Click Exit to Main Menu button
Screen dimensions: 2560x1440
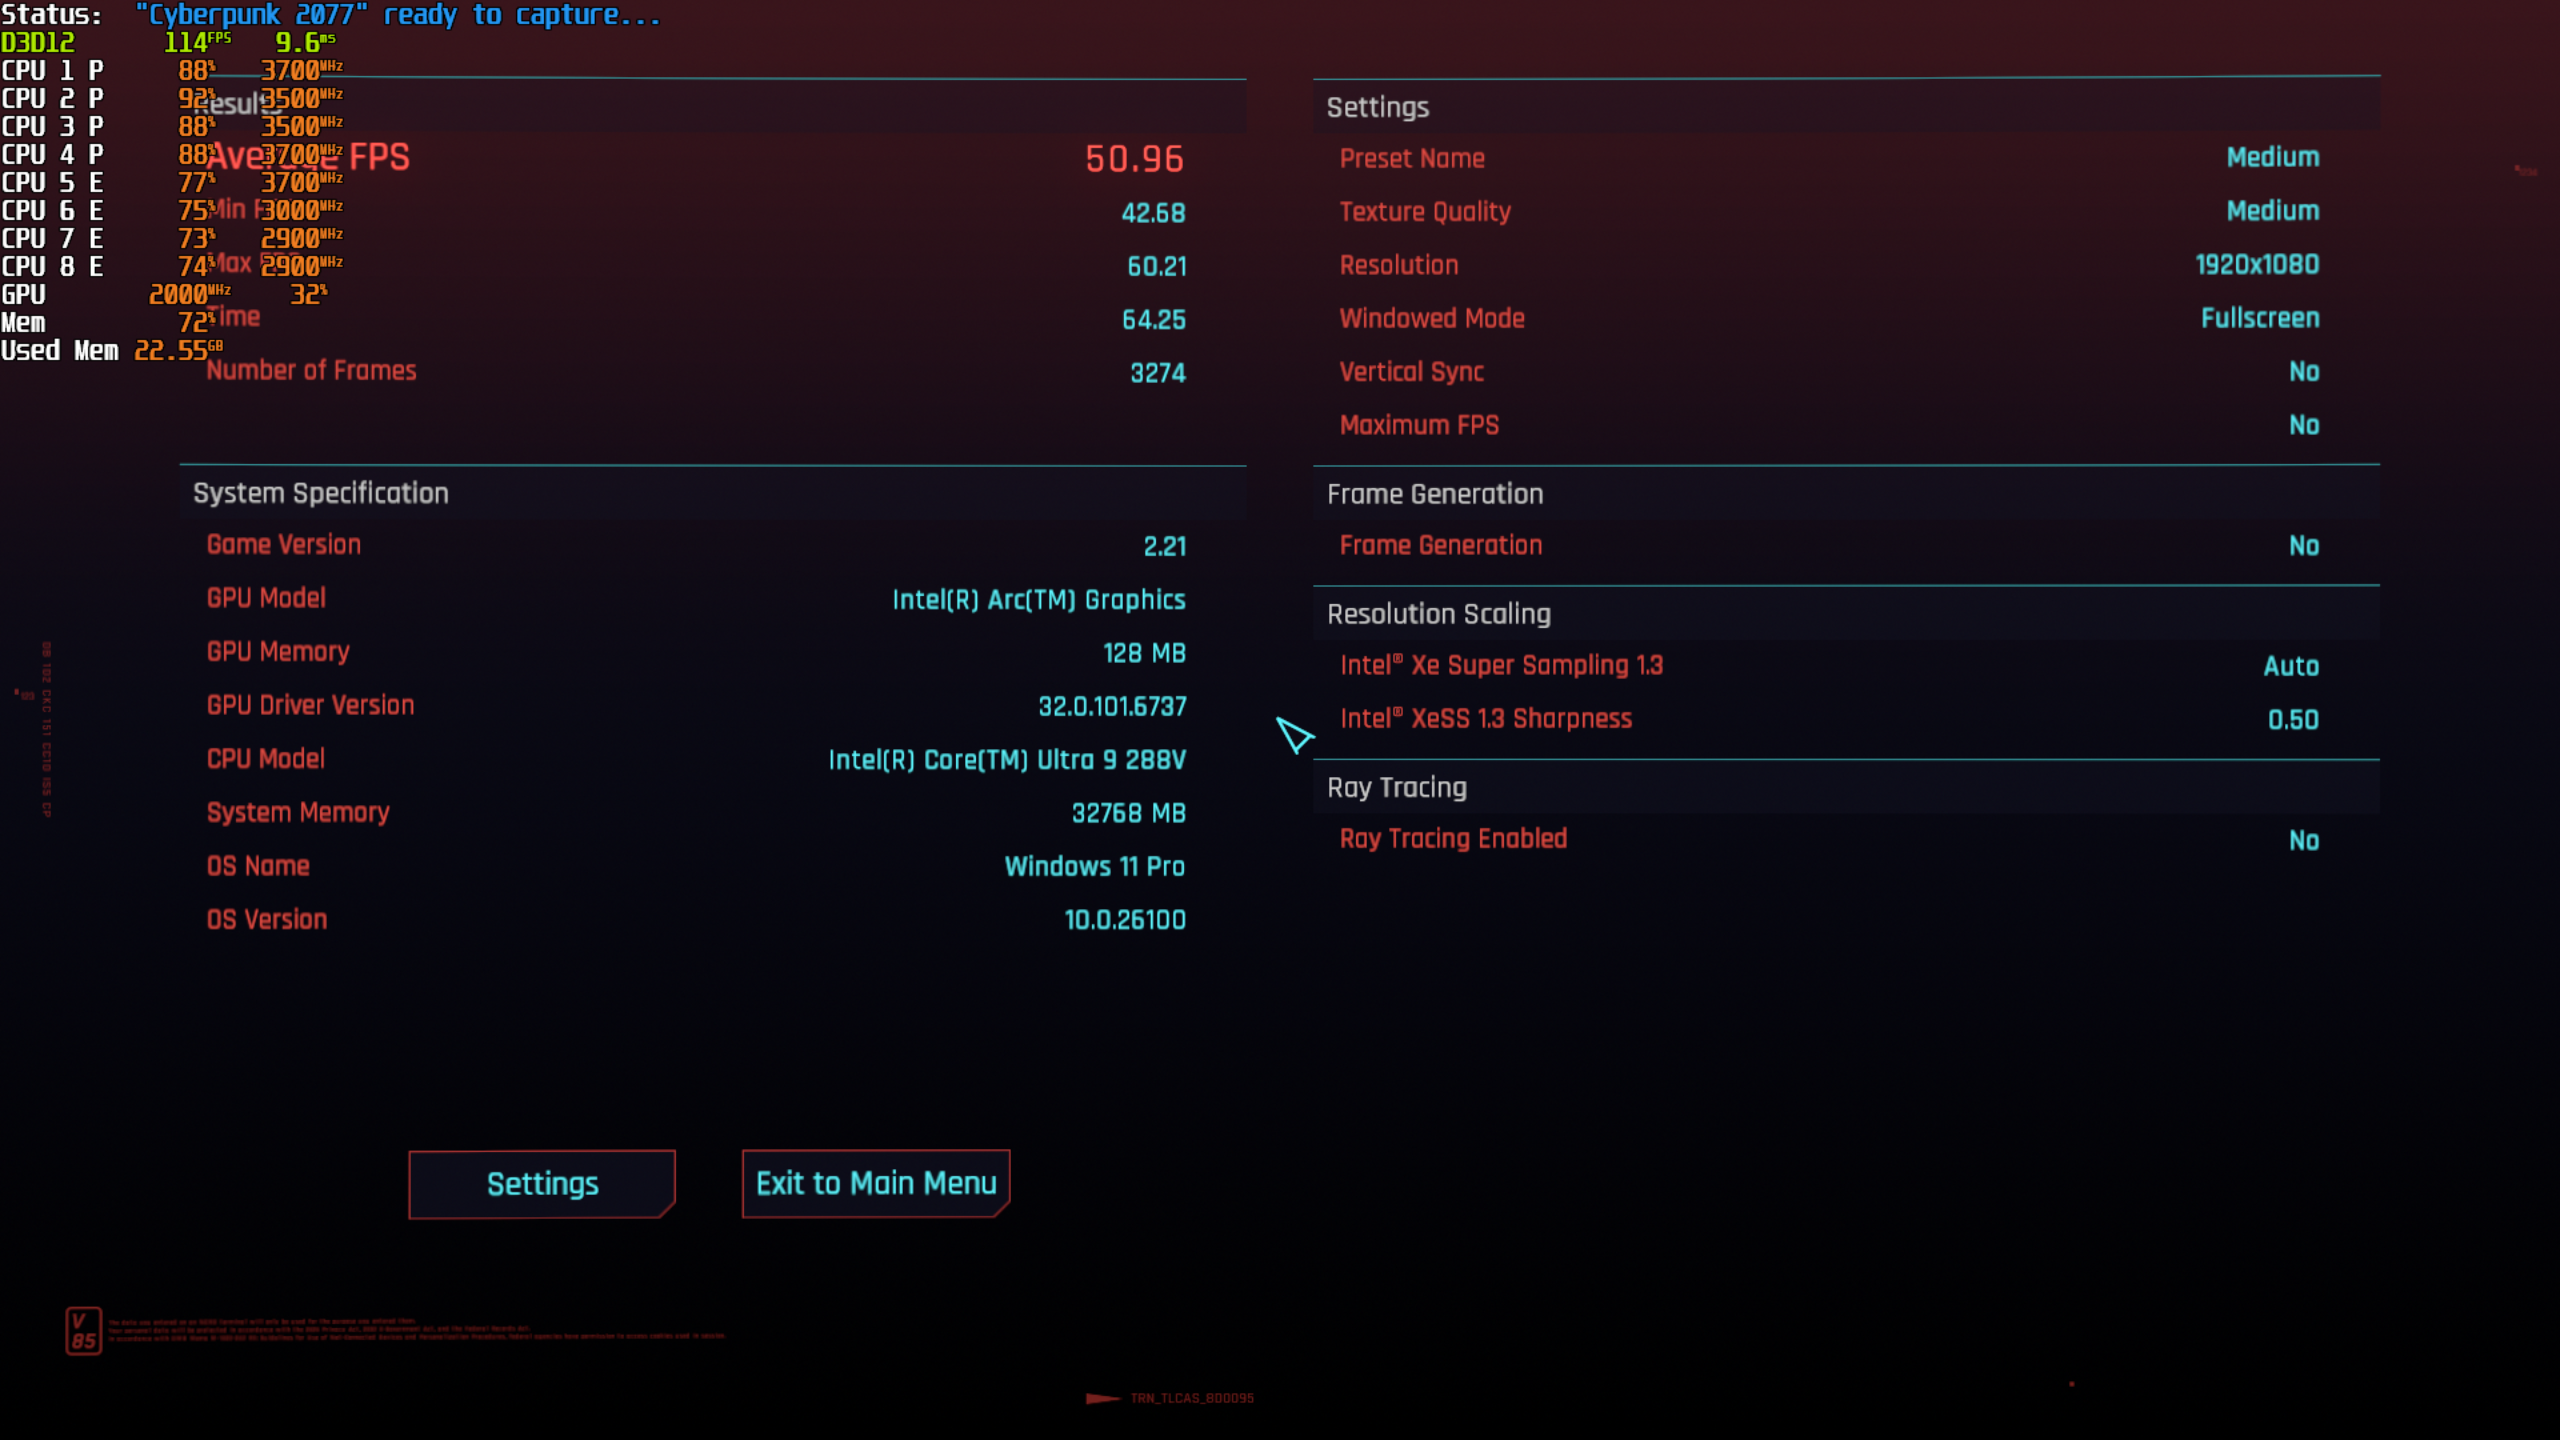(876, 1184)
